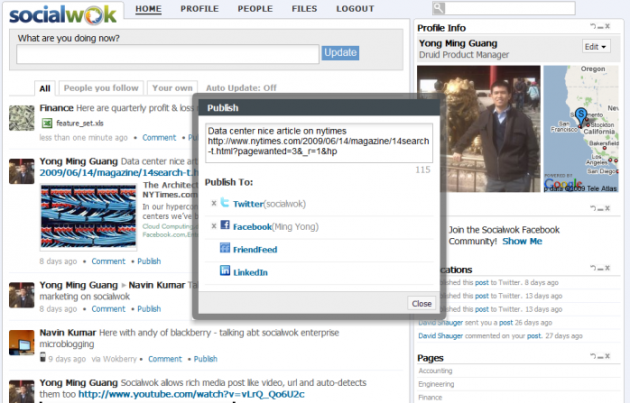Open the youtube.com/watch link
Screen dimensions: 630x403
191,394
